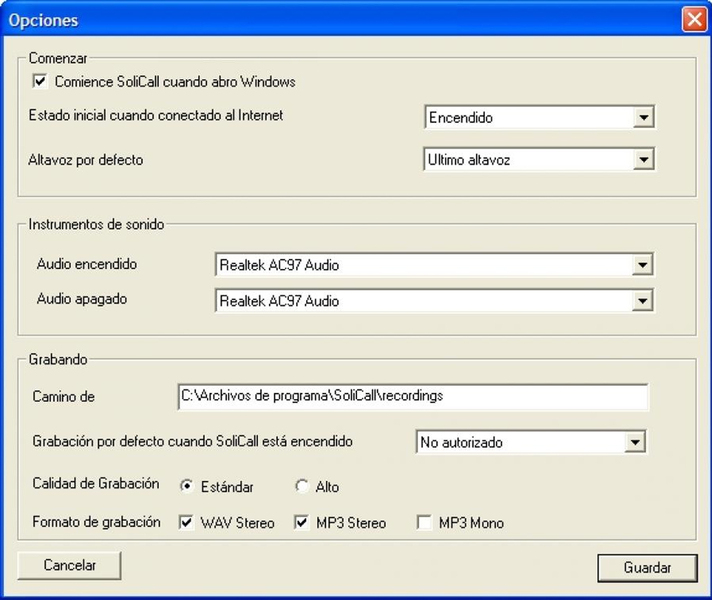Screen dimensions: 712x600
Task: Click the Audio apagado label
Action: 82,299
